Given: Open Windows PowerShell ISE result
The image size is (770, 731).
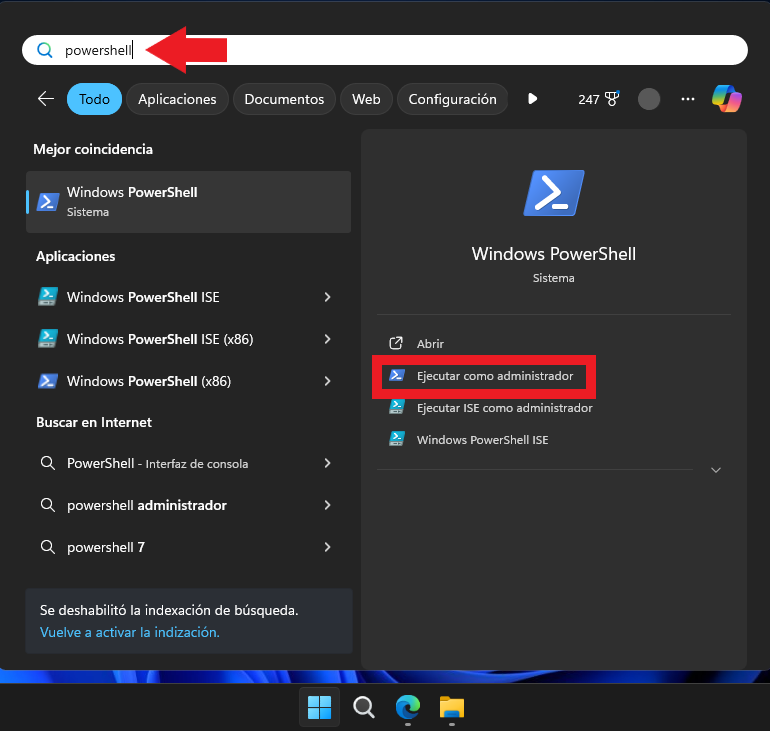Looking at the screenshot, I should pyautogui.click(x=142, y=297).
